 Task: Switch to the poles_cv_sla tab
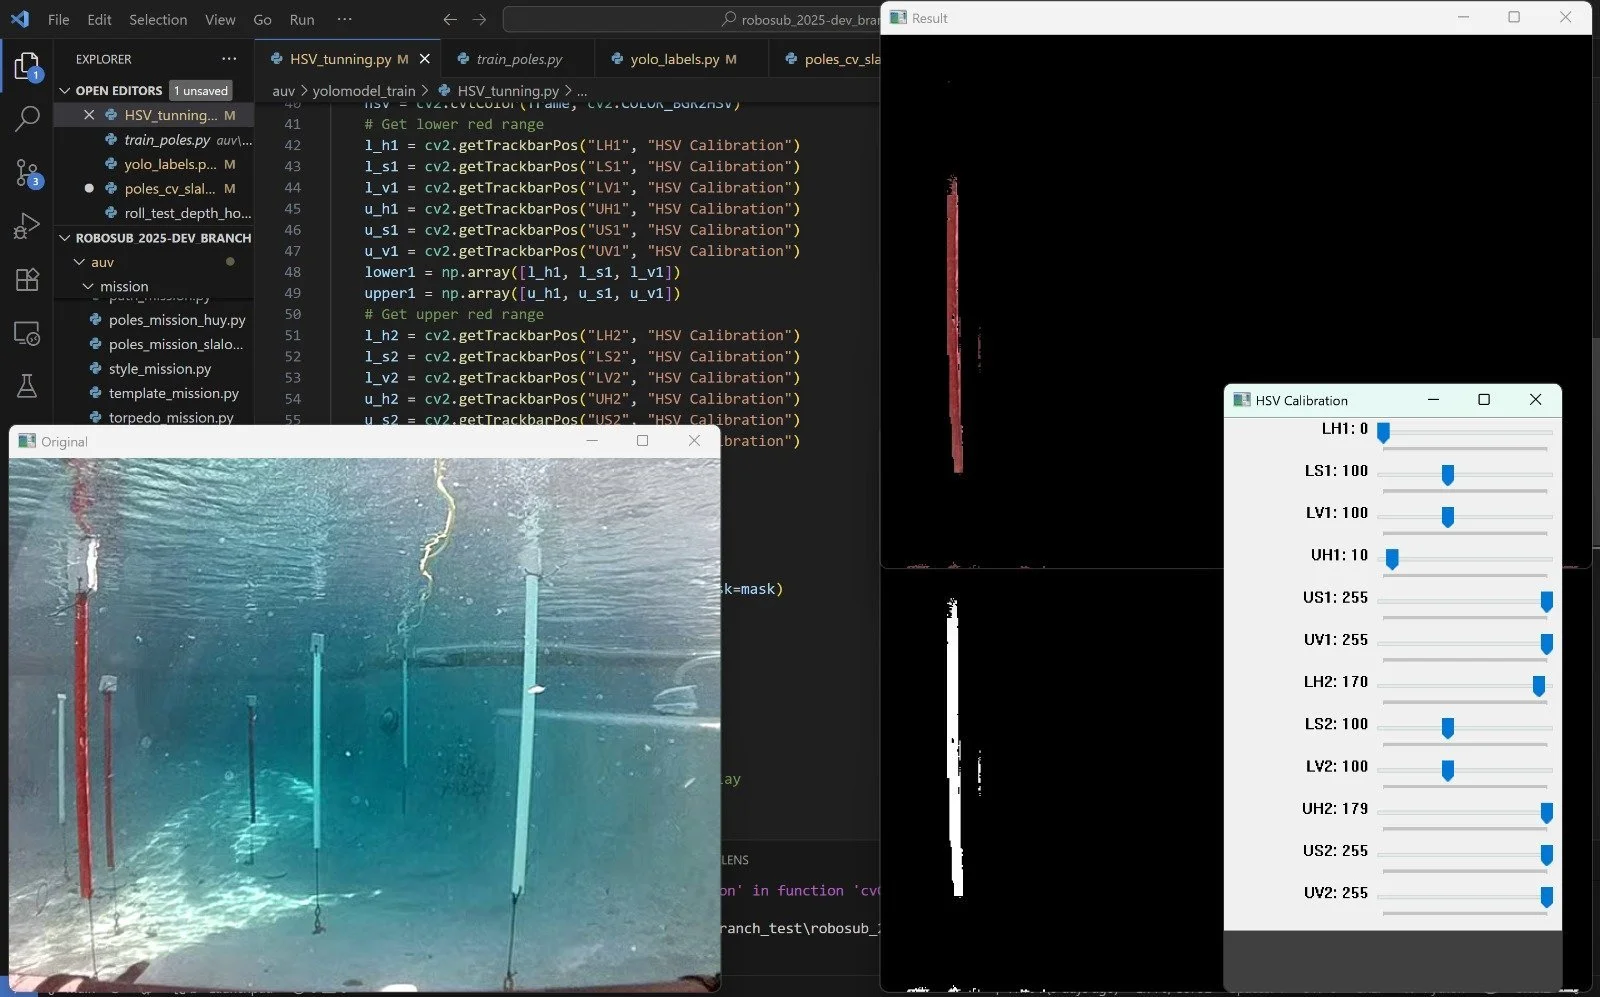(826, 59)
